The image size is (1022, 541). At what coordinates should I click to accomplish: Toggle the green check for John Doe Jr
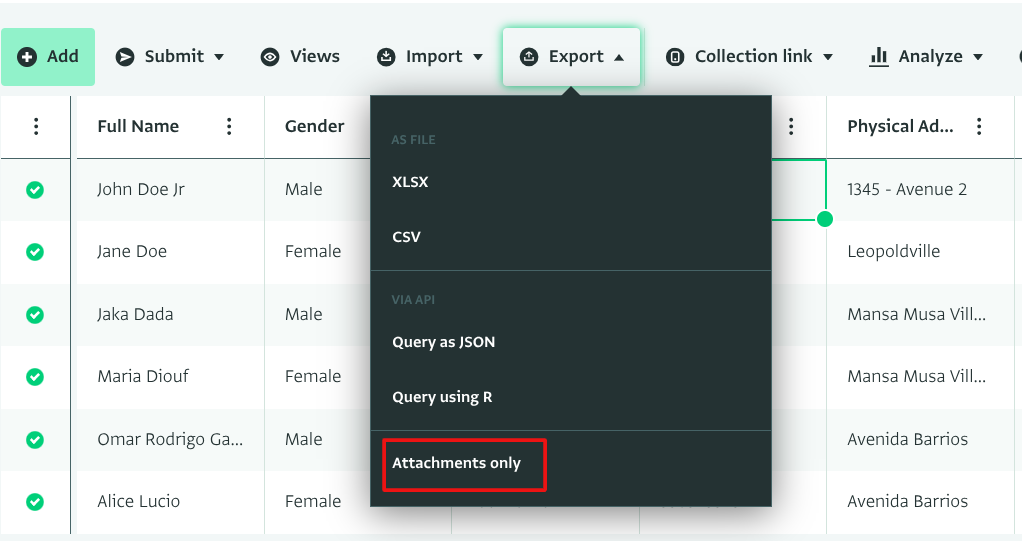pyautogui.click(x=35, y=189)
